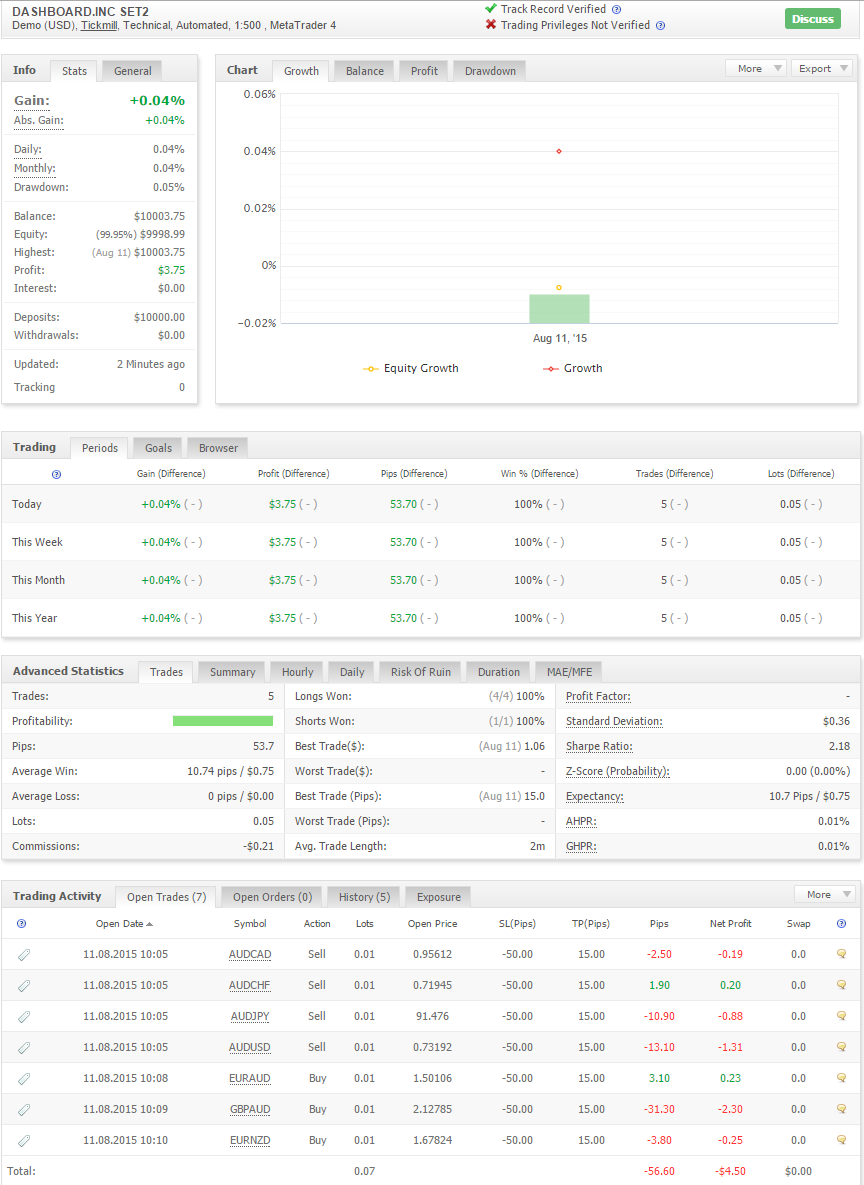Click help icon beside Trading Privileges Not Verified
The height and width of the screenshot is (1185, 864).
(x=660, y=26)
